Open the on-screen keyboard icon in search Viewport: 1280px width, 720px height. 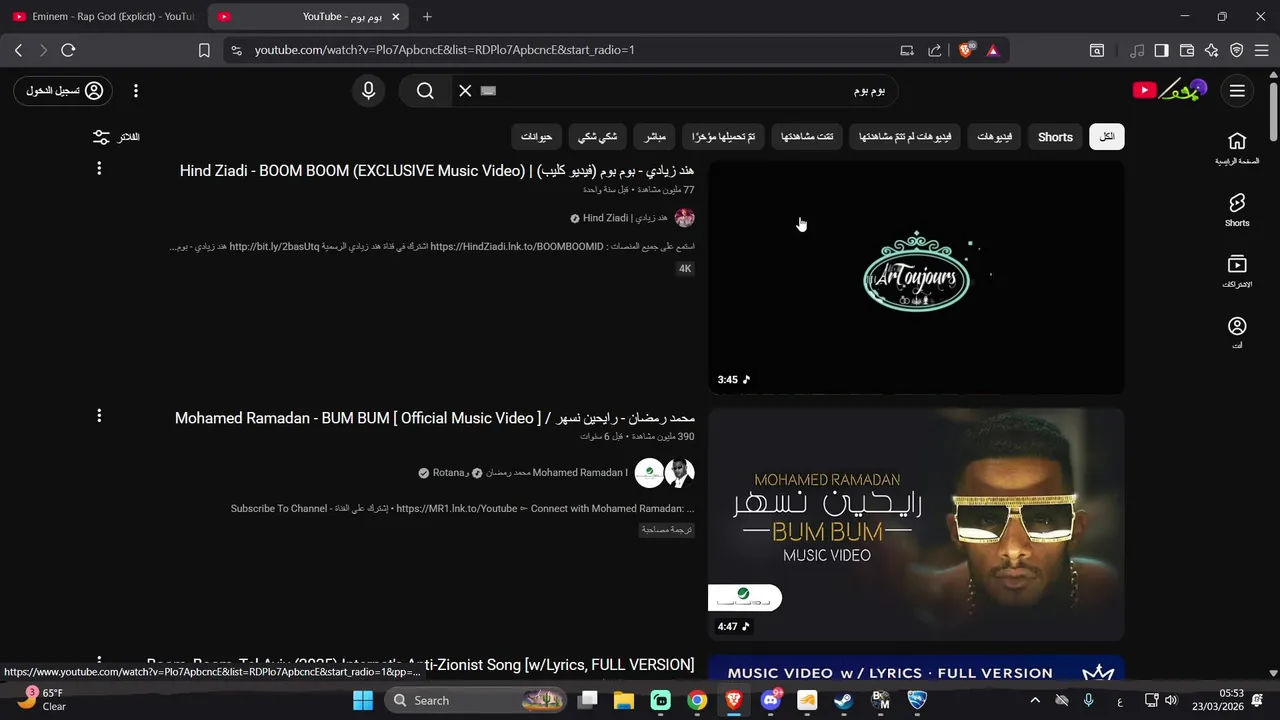coord(488,91)
